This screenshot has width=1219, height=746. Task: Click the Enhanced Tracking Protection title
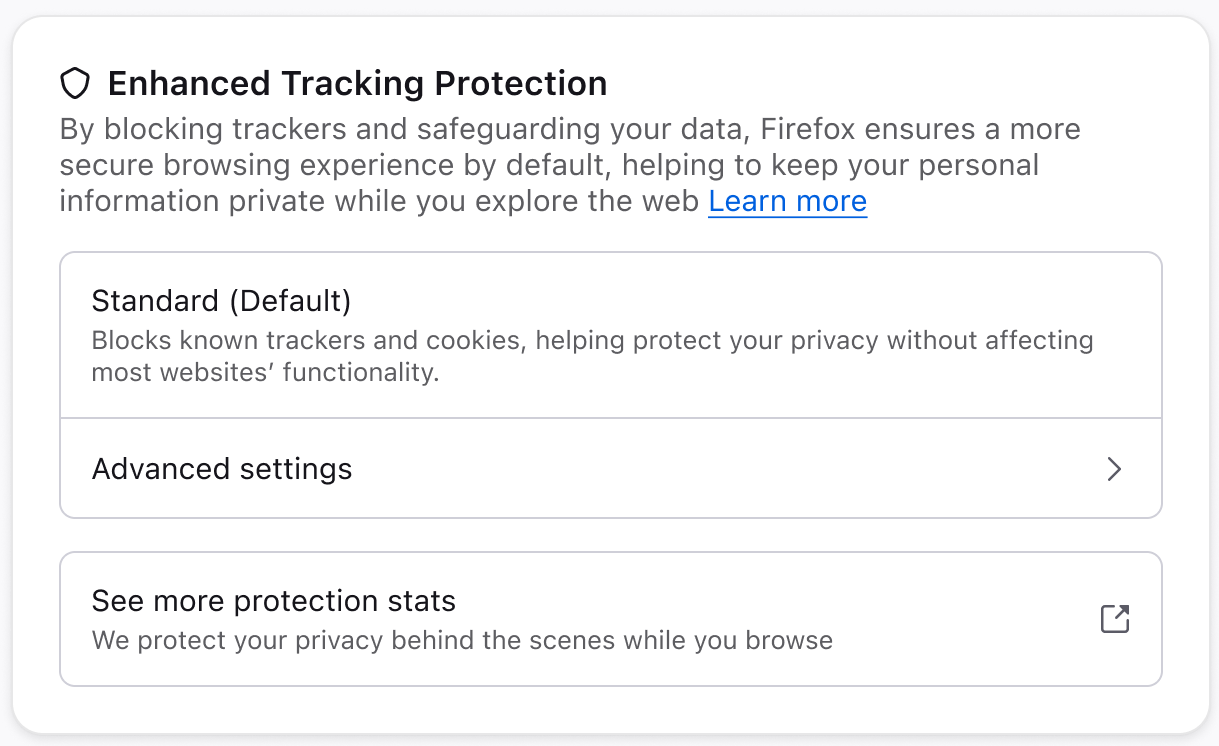click(x=358, y=83)
